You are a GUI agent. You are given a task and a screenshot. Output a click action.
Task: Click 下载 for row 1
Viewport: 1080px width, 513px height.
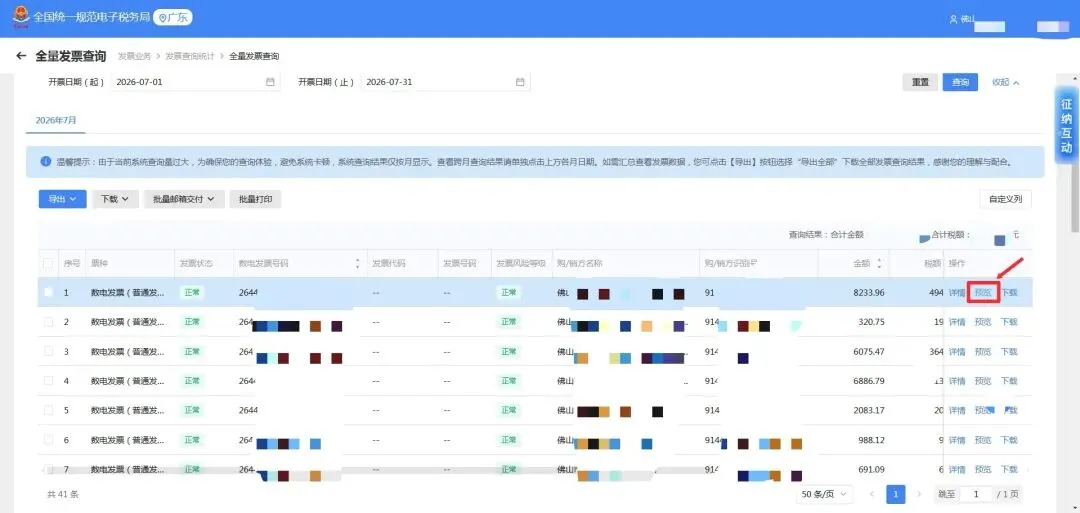1008,293
